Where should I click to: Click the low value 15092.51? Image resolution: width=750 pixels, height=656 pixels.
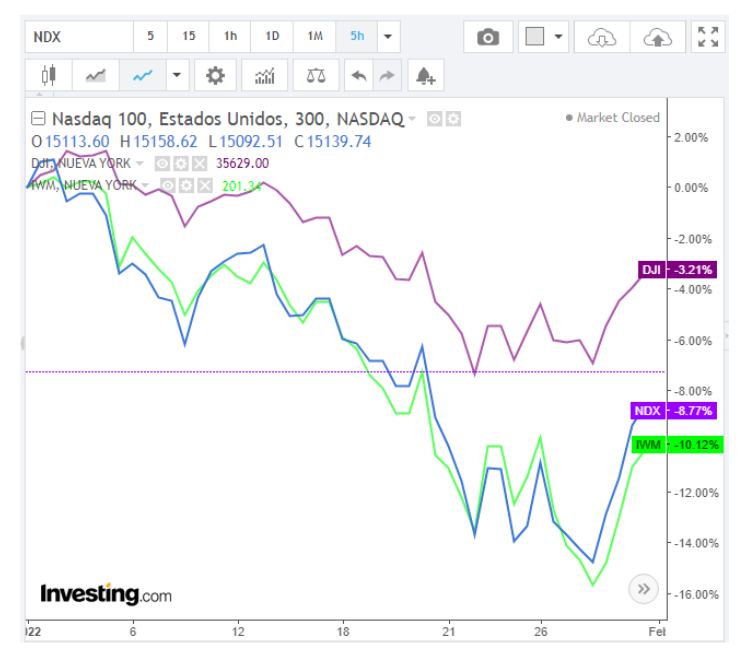point(251,142)
